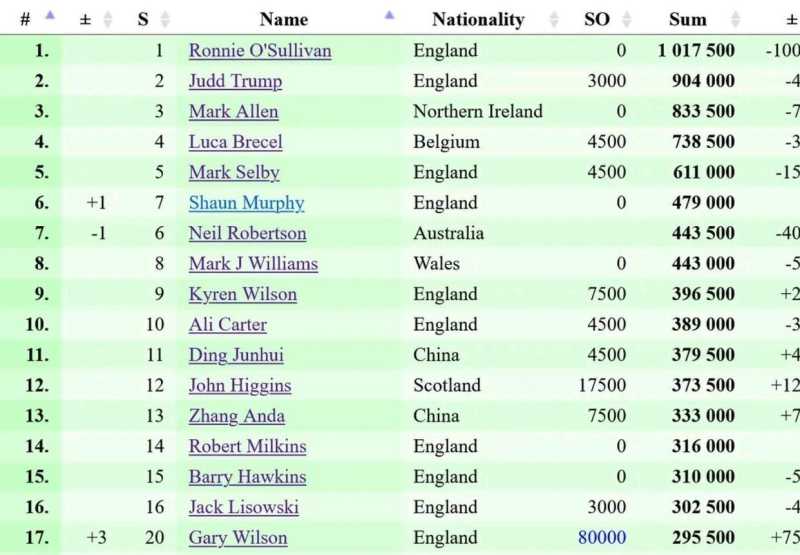The width and height of the screenshot is (800, 555).
Task: Open Luca Brecel's profile link
Action: (x=235, y=142)
